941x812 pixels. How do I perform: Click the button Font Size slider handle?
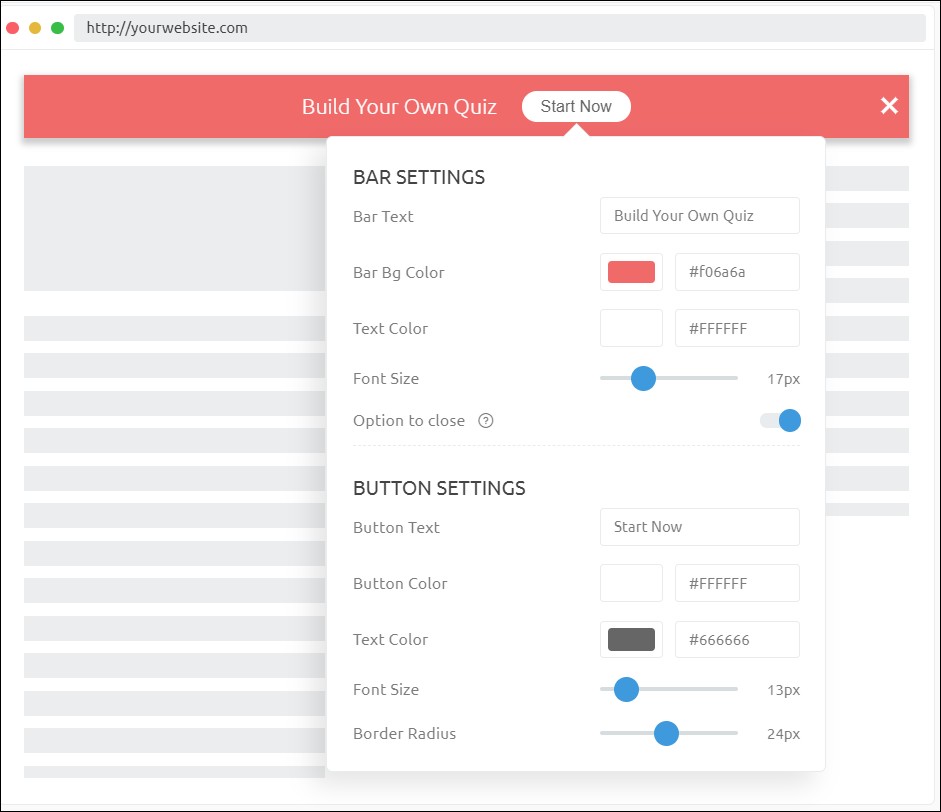[626, 689]
